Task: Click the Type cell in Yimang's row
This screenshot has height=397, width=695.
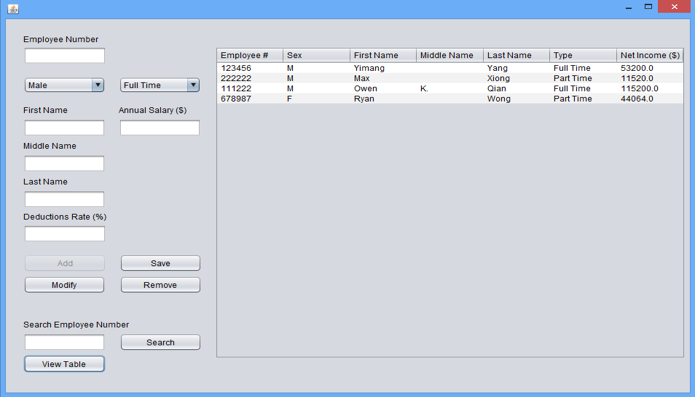Action: [583, 68]
